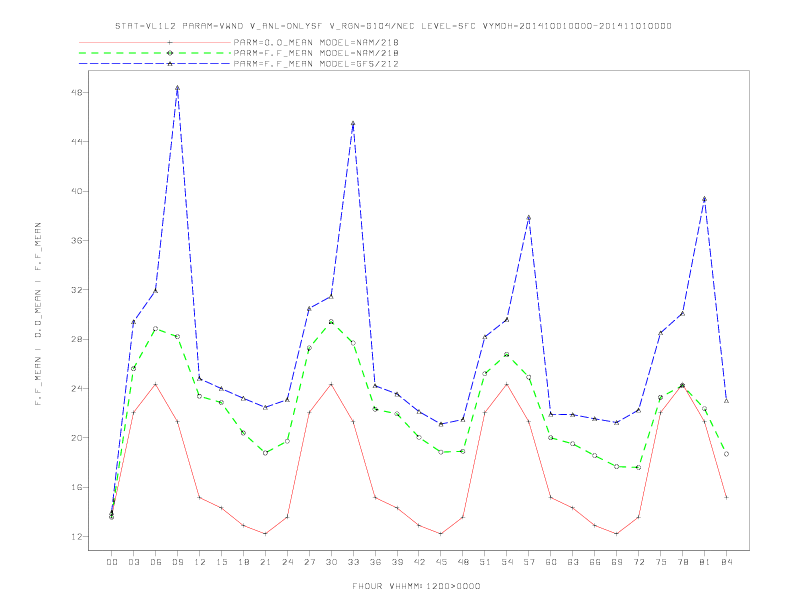The height and width of the screenshot is (612, 792).
Task: Click the green NAM circle marker at hour 30
Action: point(331,322)
